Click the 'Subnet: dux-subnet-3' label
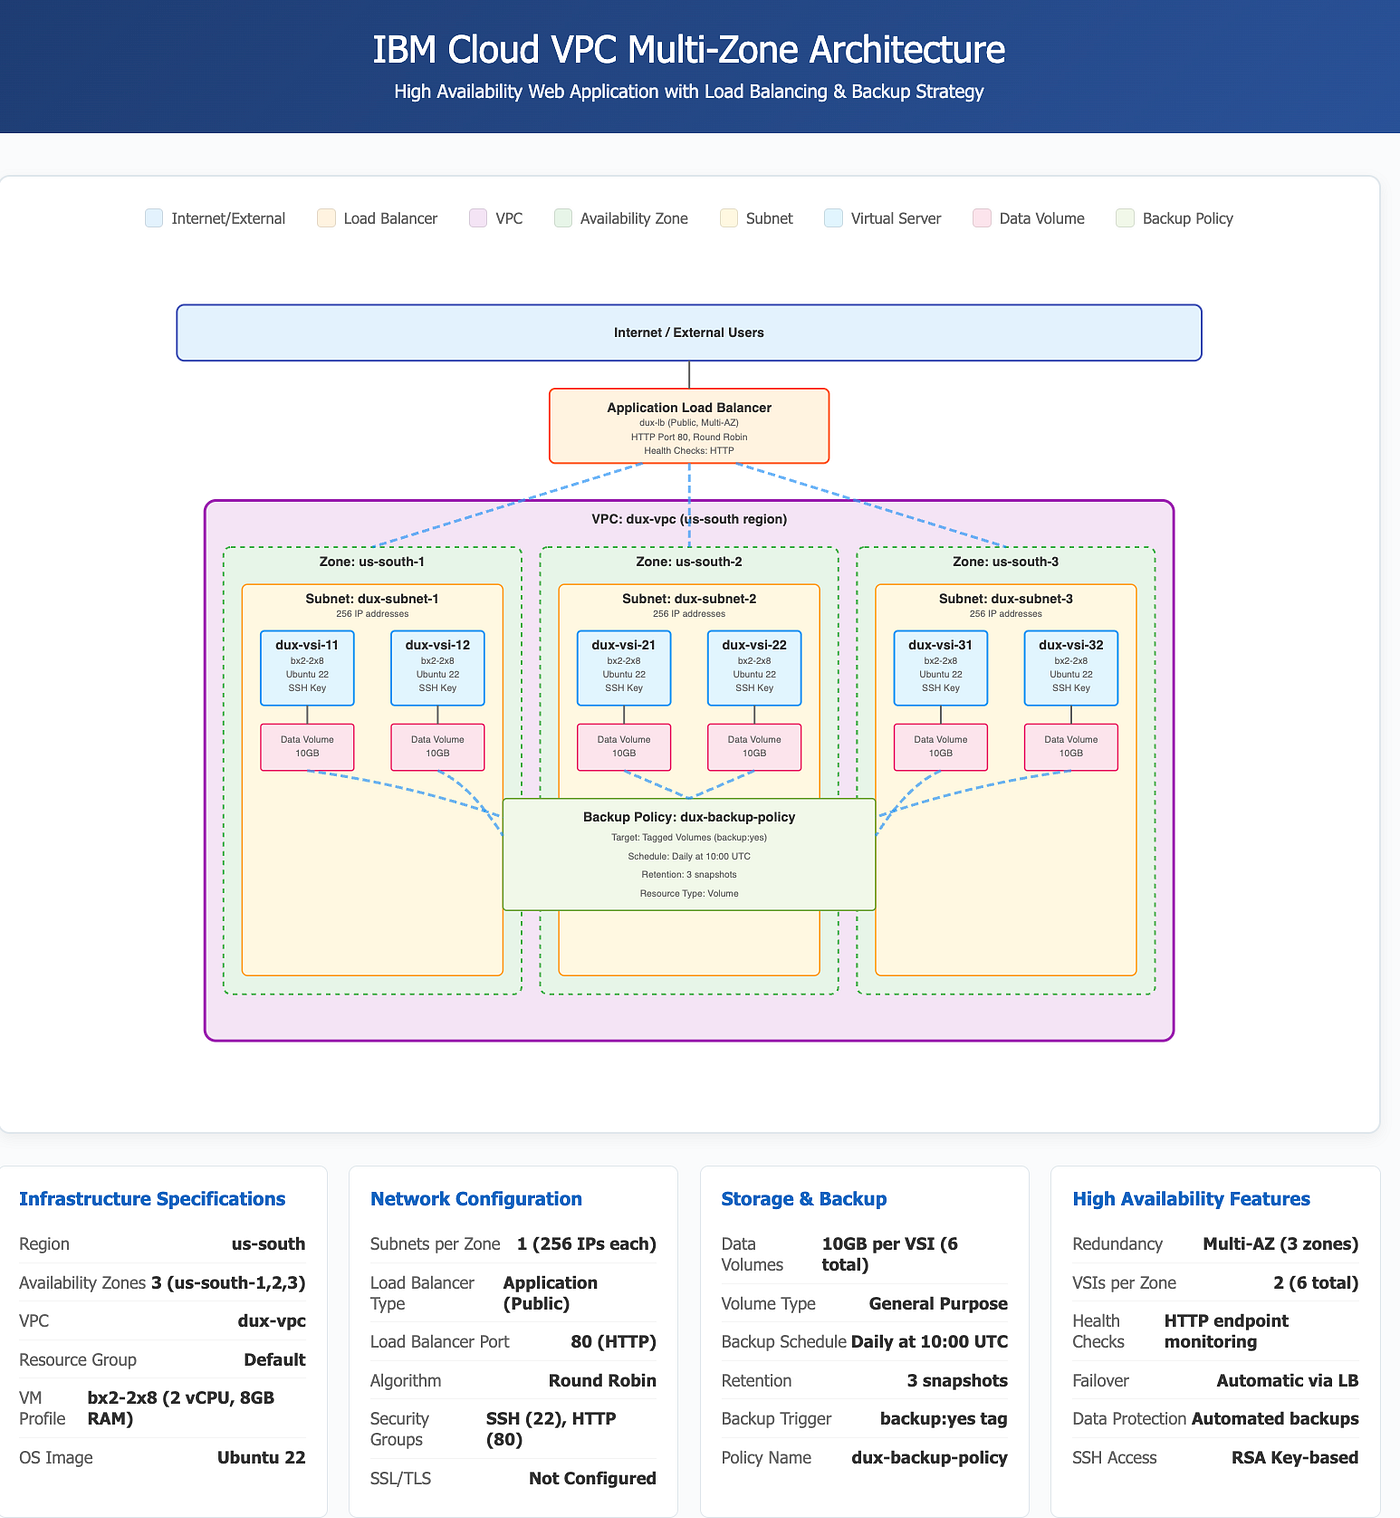The height and width of the screenshot is (1518, 1400). pyautogui.click(x=1006, y=599)
